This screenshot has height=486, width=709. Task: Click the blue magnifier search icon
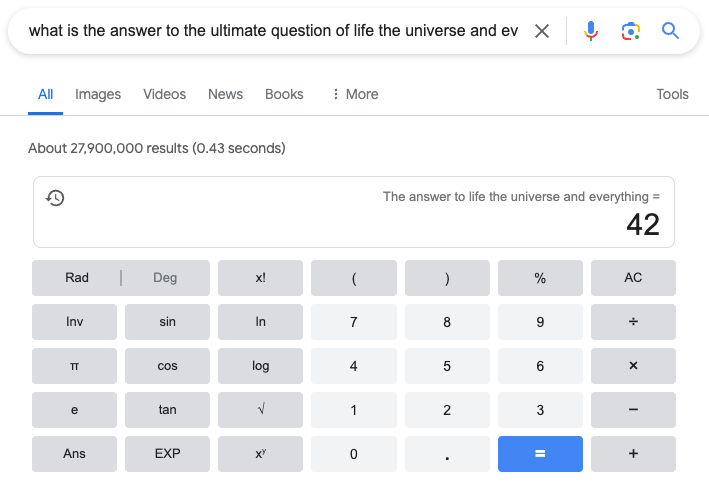(671, 31)
